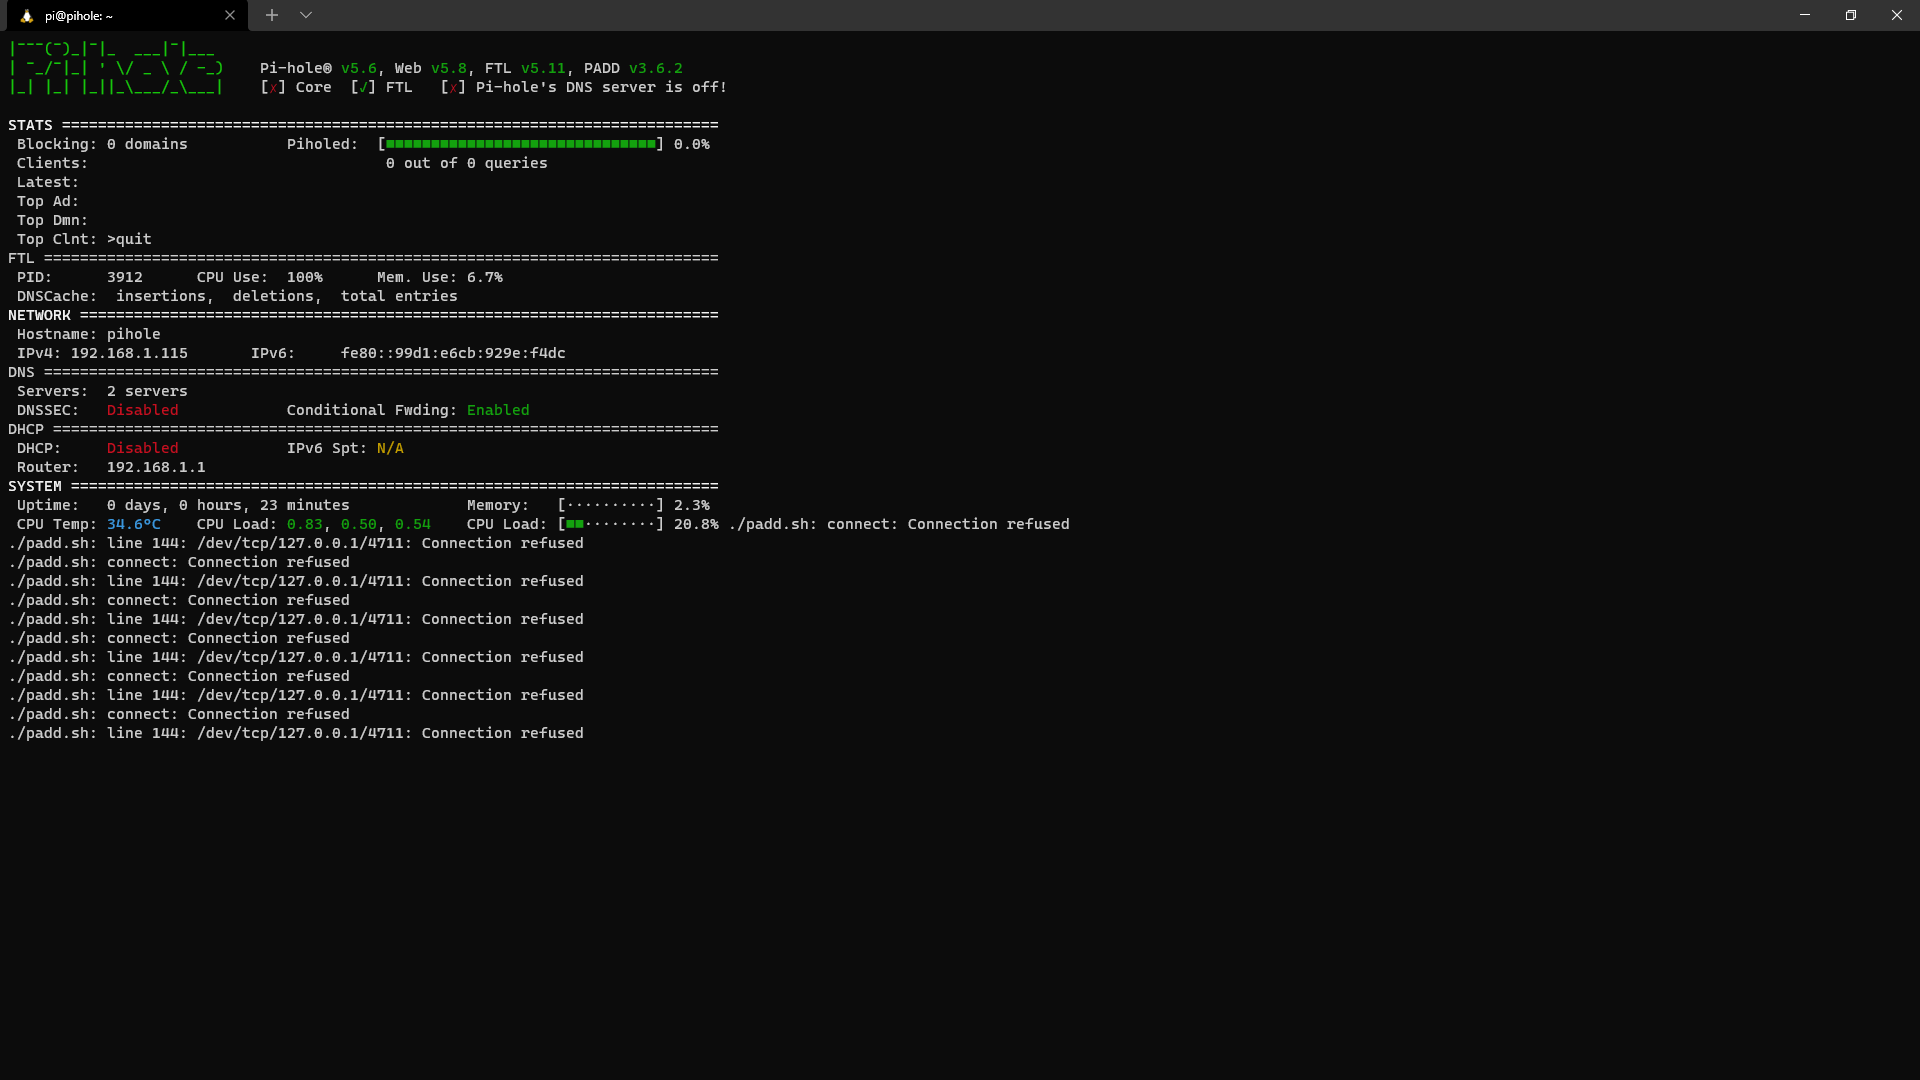Click CPU load value 0.54
This screenshot has width=1920, height=1080.
[413, 525]
